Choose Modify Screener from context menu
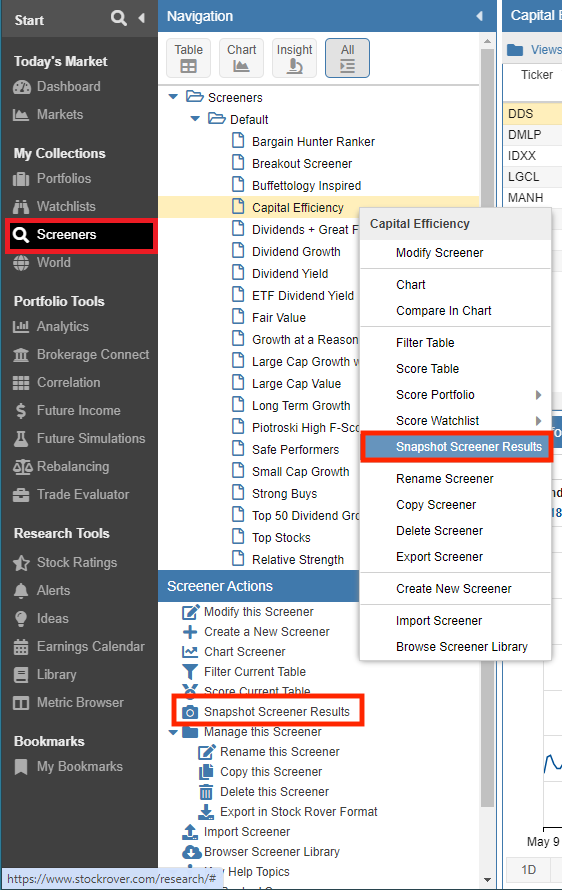The height and width of the screenshot is (890, 562). (439, 253)
